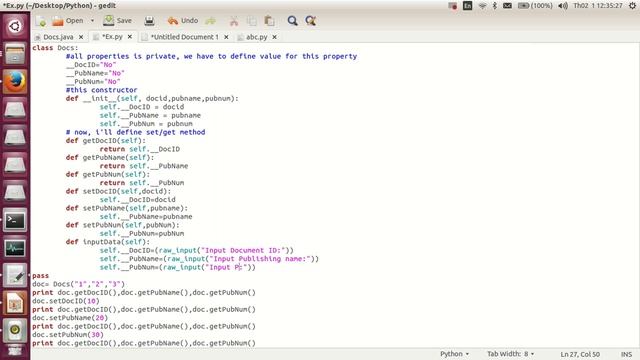The width and height of the screenshot is (640, 360).
Task: Close the Docs.java tab
Action: click(x=81, y=37)
